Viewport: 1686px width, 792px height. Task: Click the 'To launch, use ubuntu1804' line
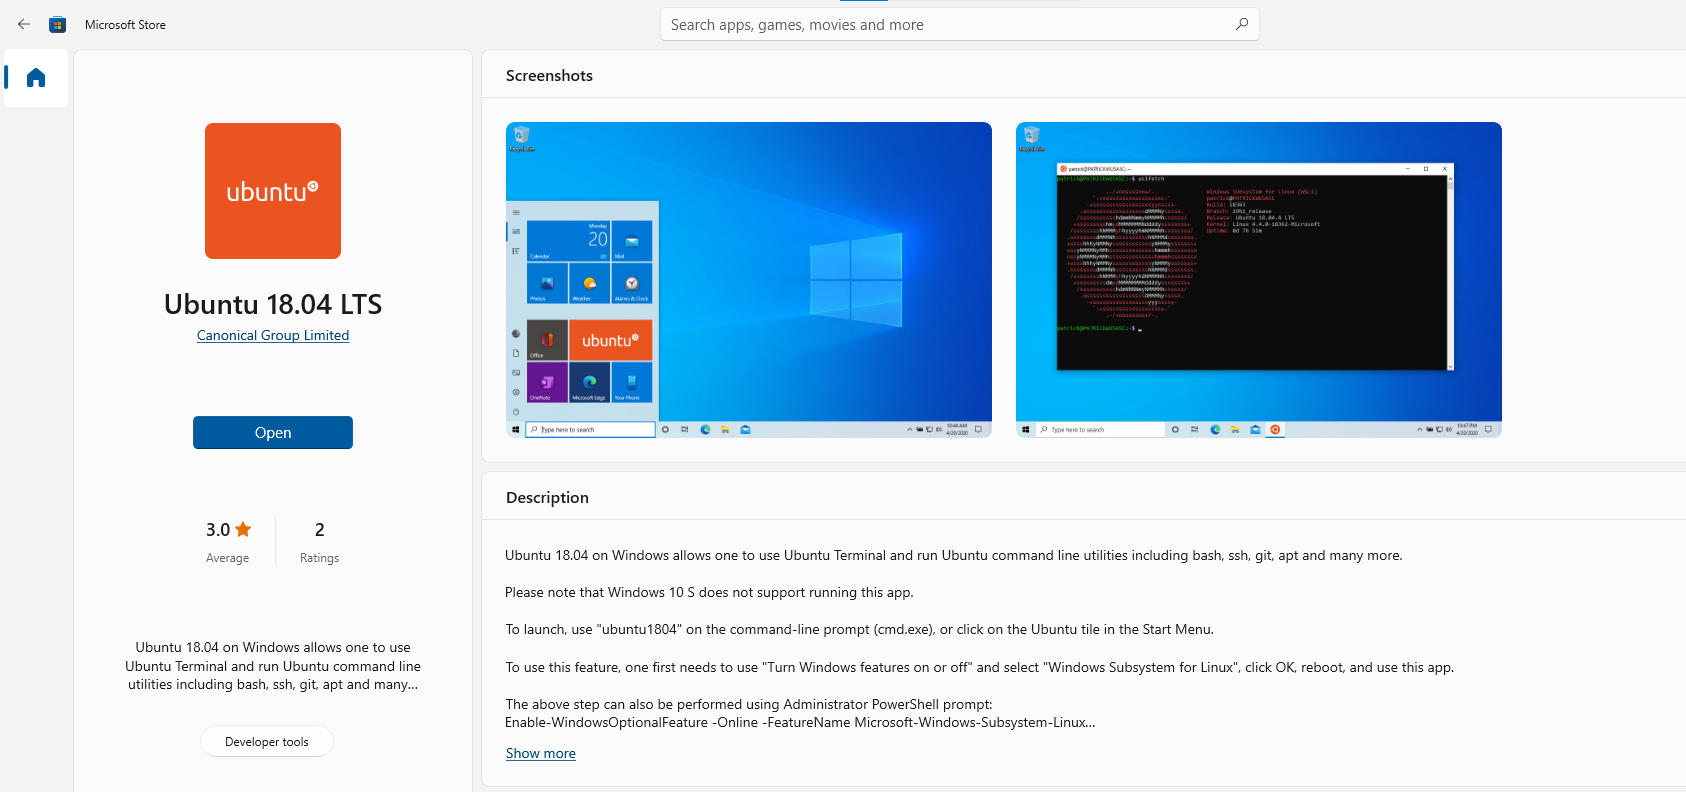click(x=859, y=629)
